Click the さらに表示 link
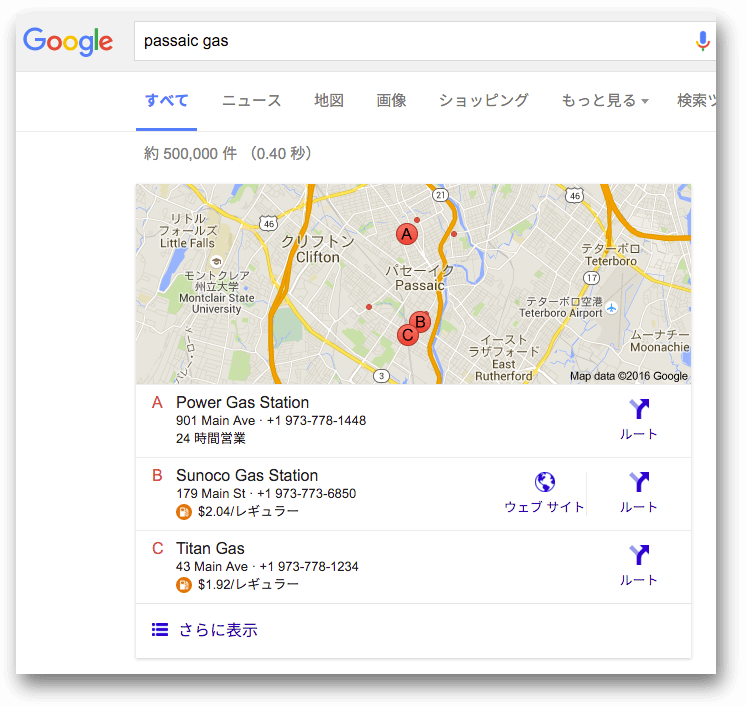Screen dimensions: 746x706 218,630
